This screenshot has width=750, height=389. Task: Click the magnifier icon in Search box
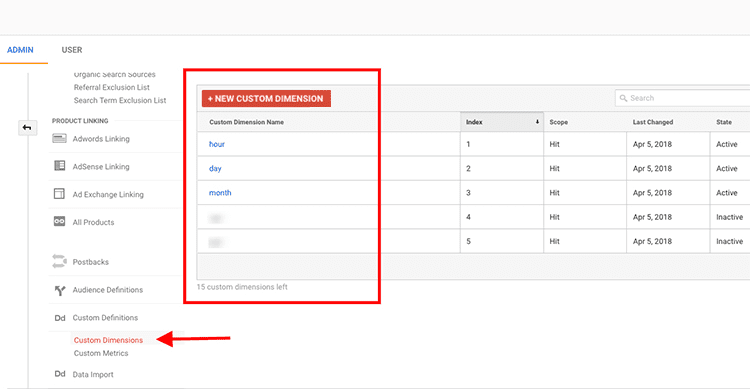(x=623, y=98)
